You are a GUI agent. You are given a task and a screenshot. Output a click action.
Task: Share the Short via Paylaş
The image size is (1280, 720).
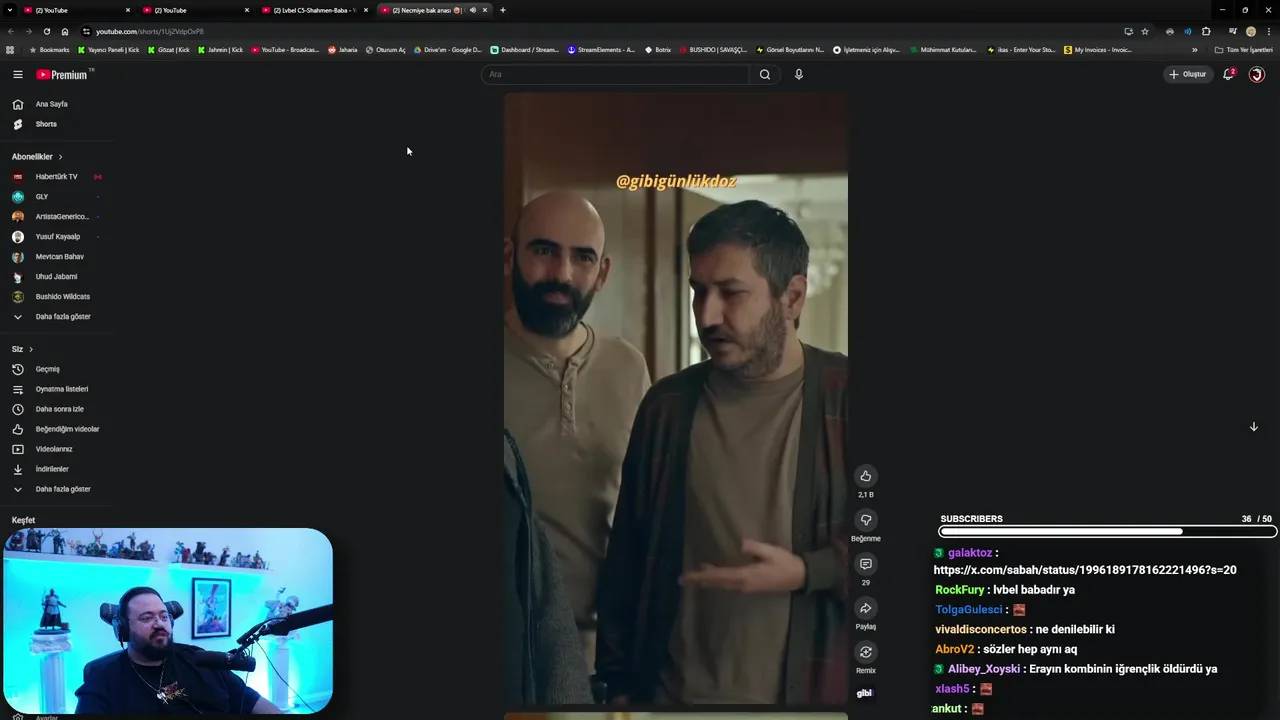click(866, 608)
